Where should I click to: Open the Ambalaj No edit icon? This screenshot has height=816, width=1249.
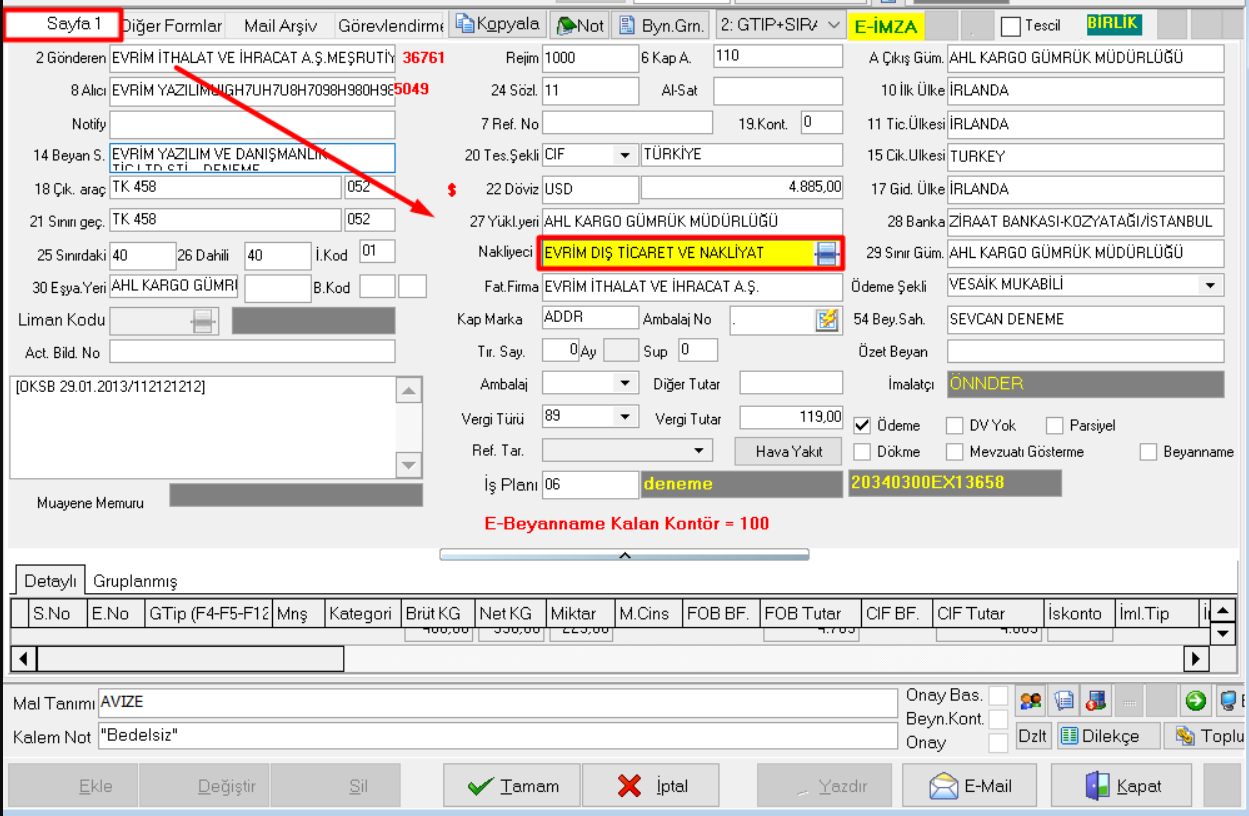827,319
